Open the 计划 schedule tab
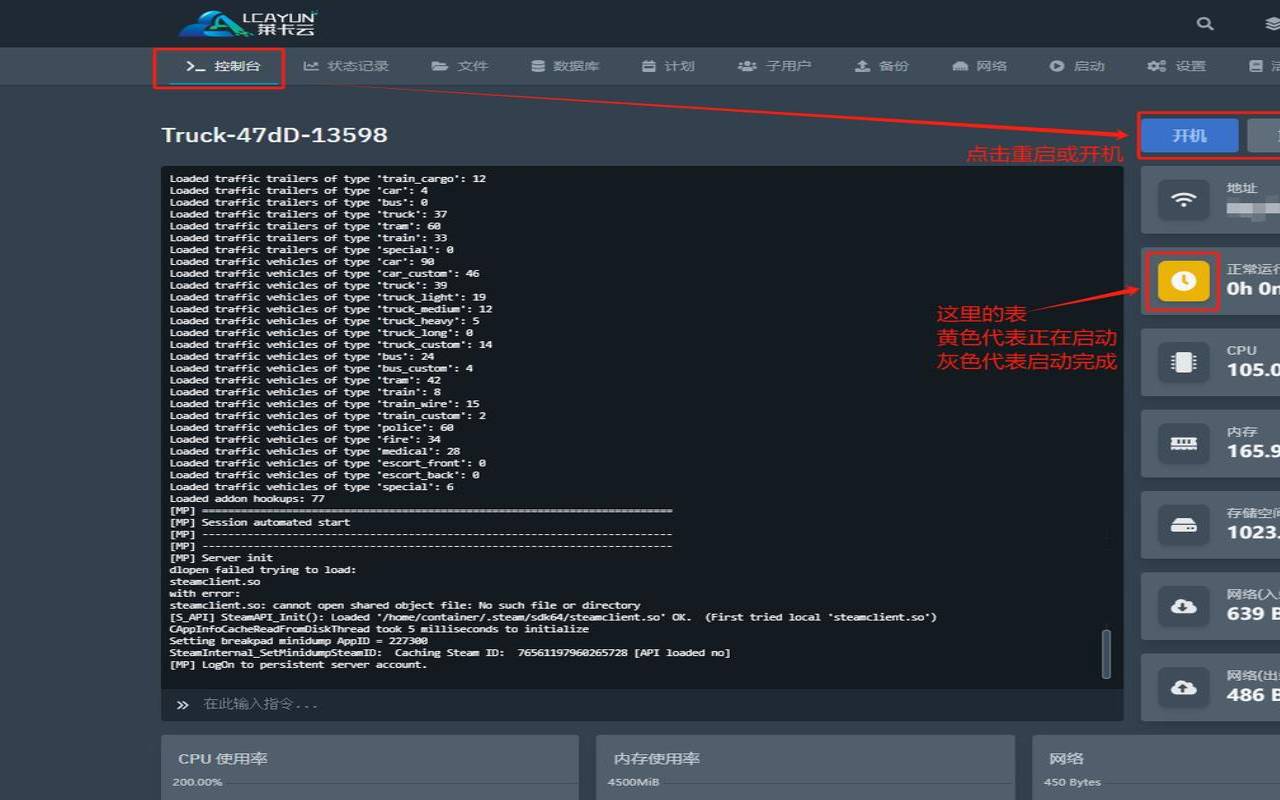 tap(668, 66)
